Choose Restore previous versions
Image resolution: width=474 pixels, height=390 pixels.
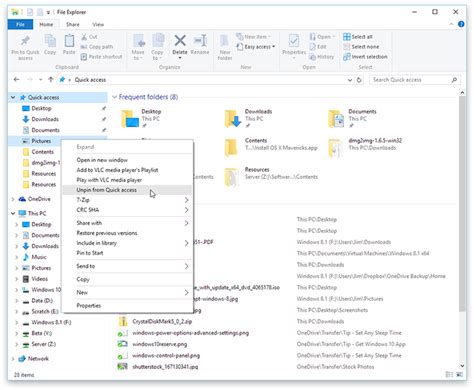(127, 233)
